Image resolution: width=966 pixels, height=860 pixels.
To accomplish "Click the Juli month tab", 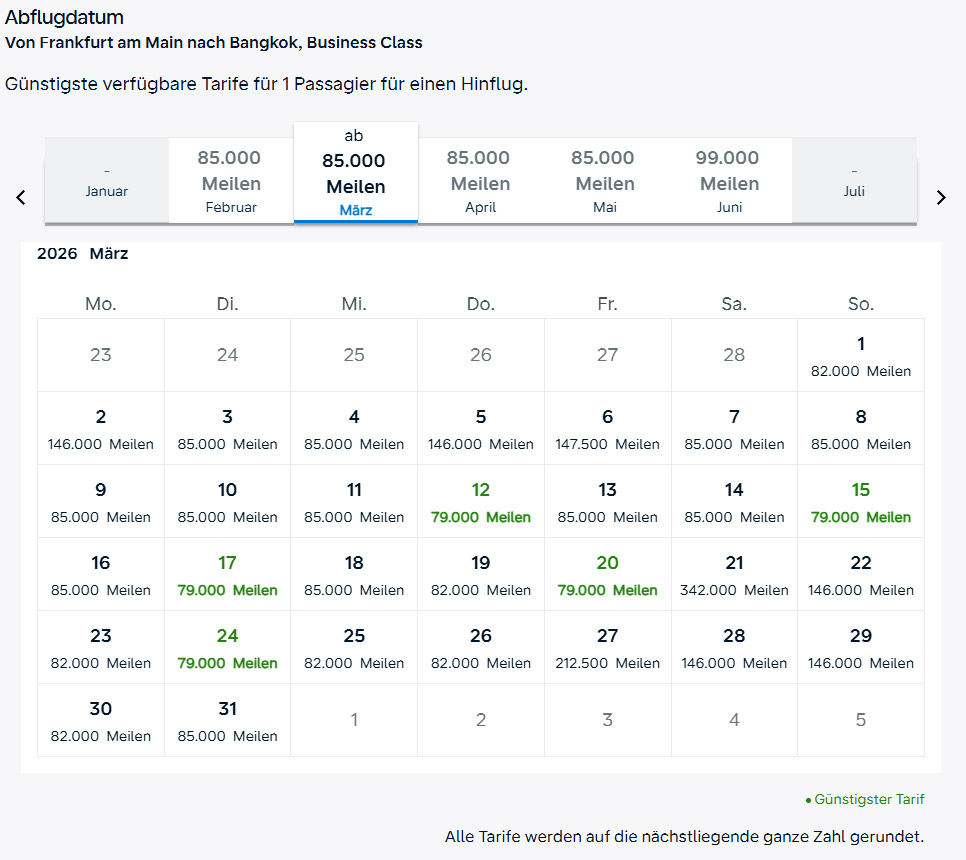I will (853, 181).
